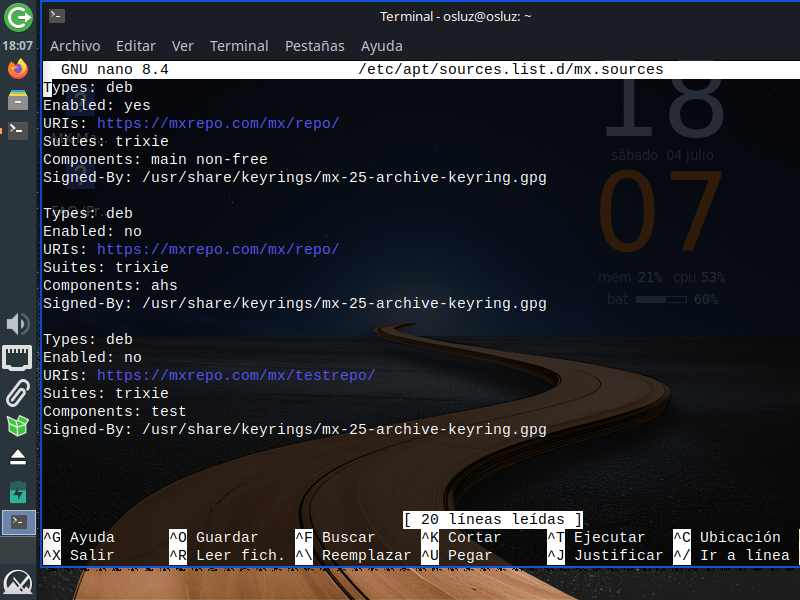Click the volume speaker tray icon
Screen dimensions: 800x600
tap(18, 324)
